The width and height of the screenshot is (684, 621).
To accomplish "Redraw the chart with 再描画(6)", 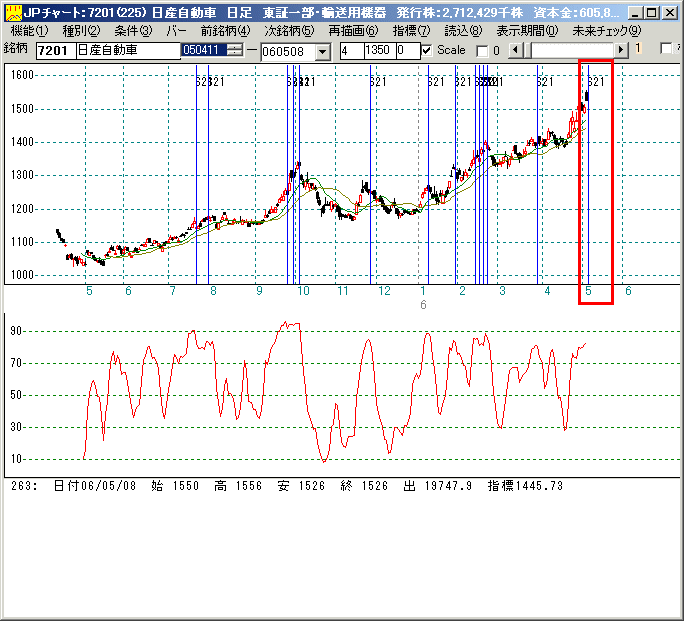I will 353,31.
